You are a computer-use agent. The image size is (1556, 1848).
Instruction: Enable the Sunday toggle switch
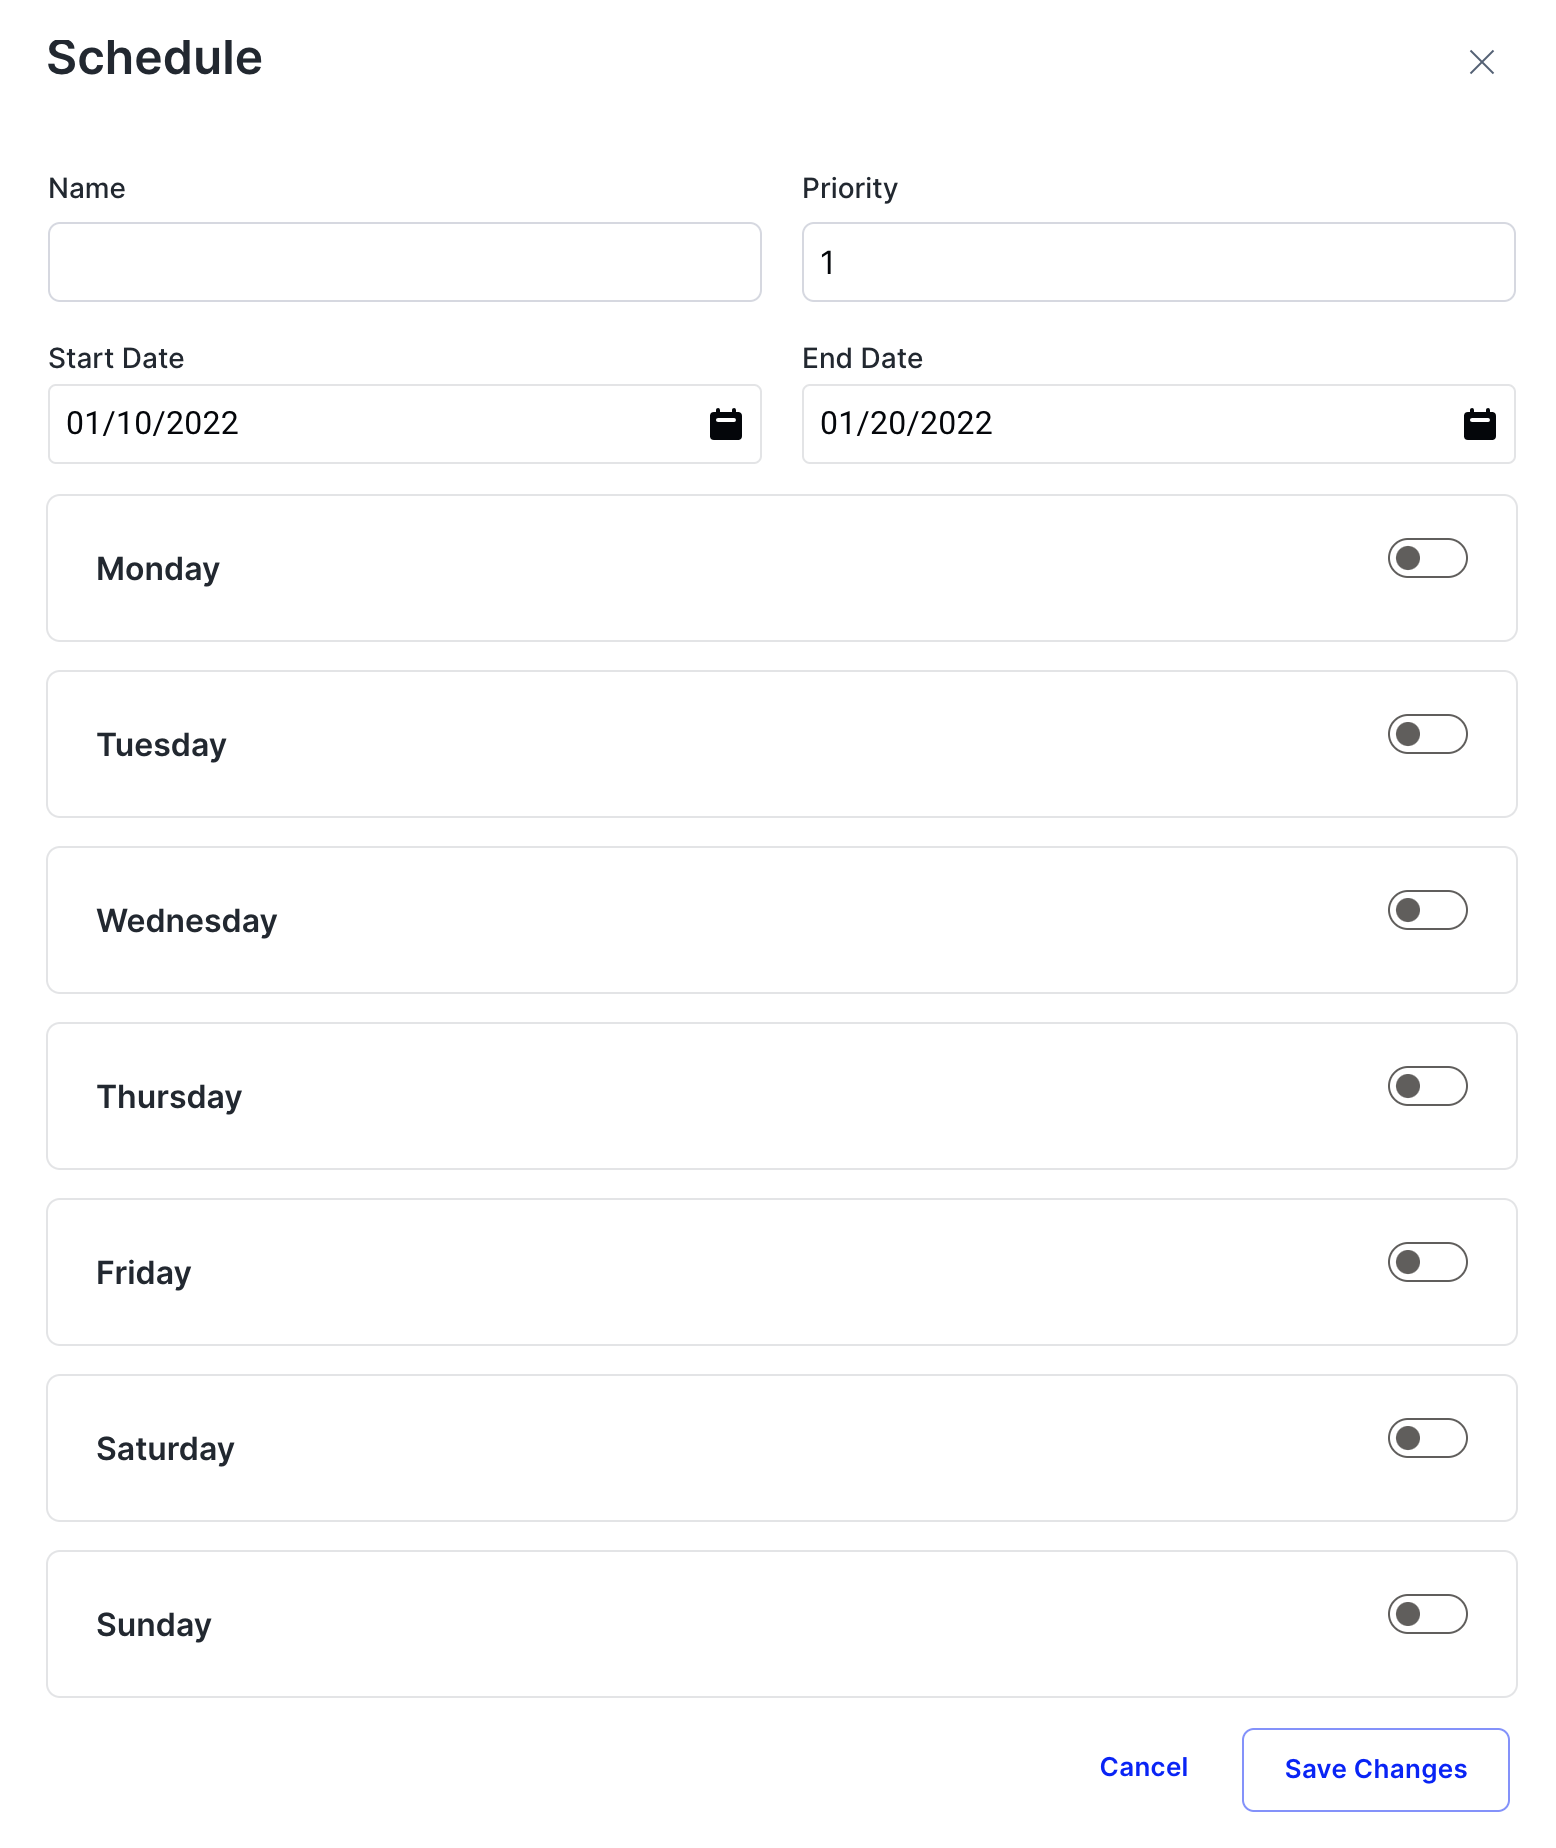pos(1426,1614)
